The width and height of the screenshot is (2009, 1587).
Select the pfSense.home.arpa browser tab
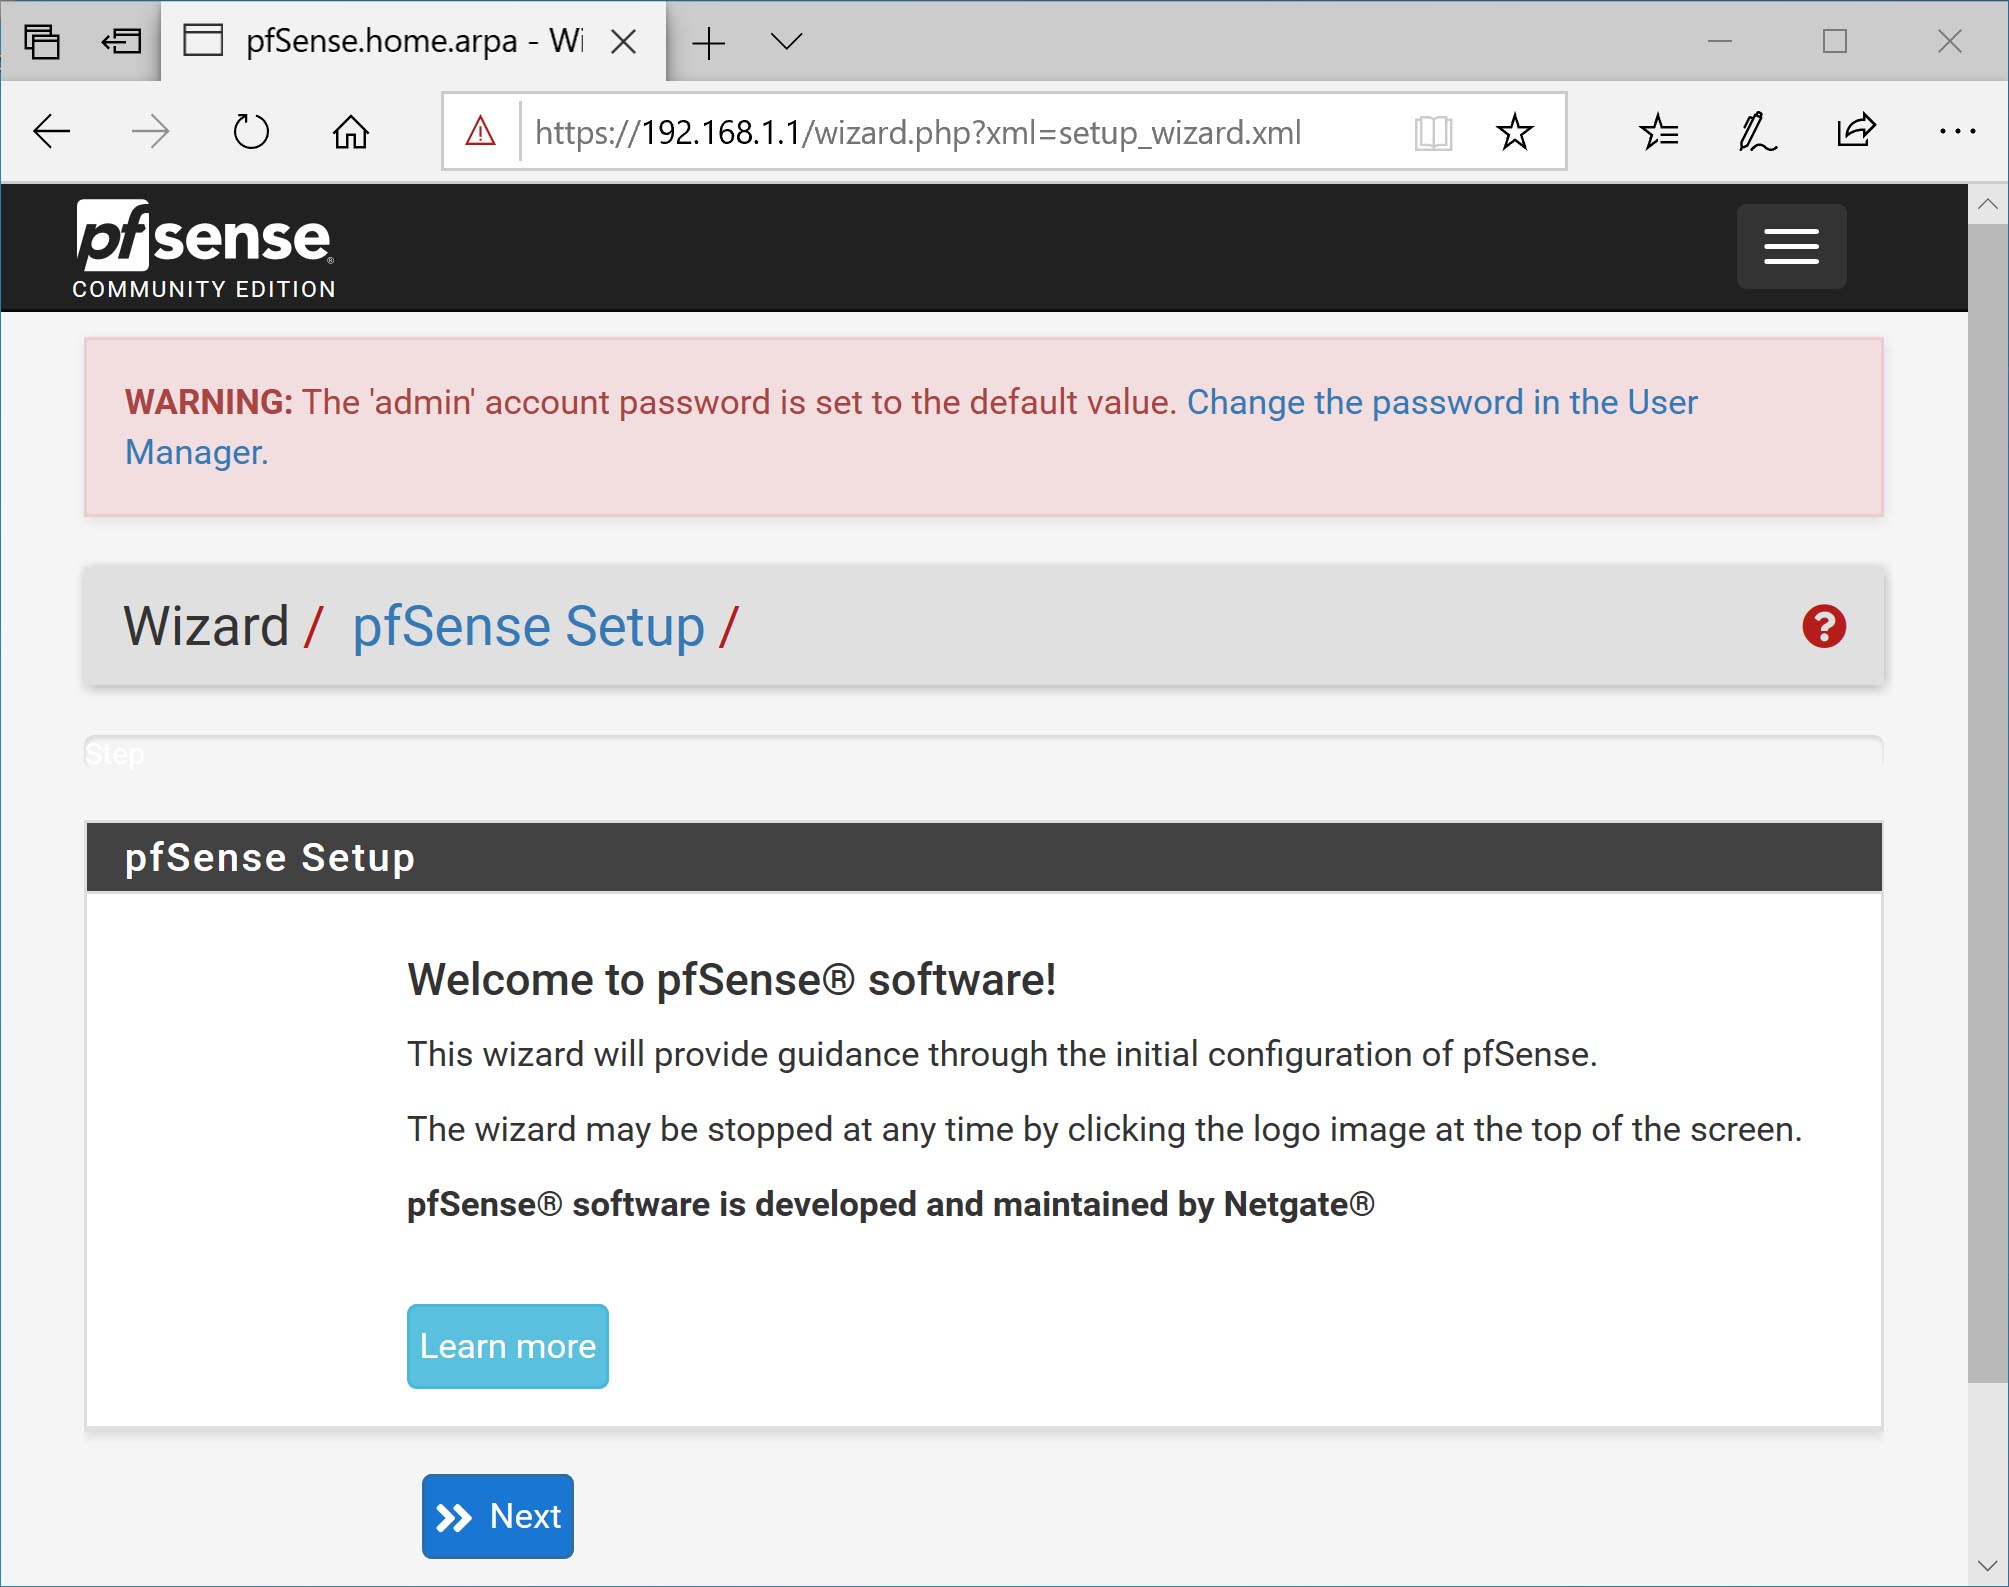point(390,41)
